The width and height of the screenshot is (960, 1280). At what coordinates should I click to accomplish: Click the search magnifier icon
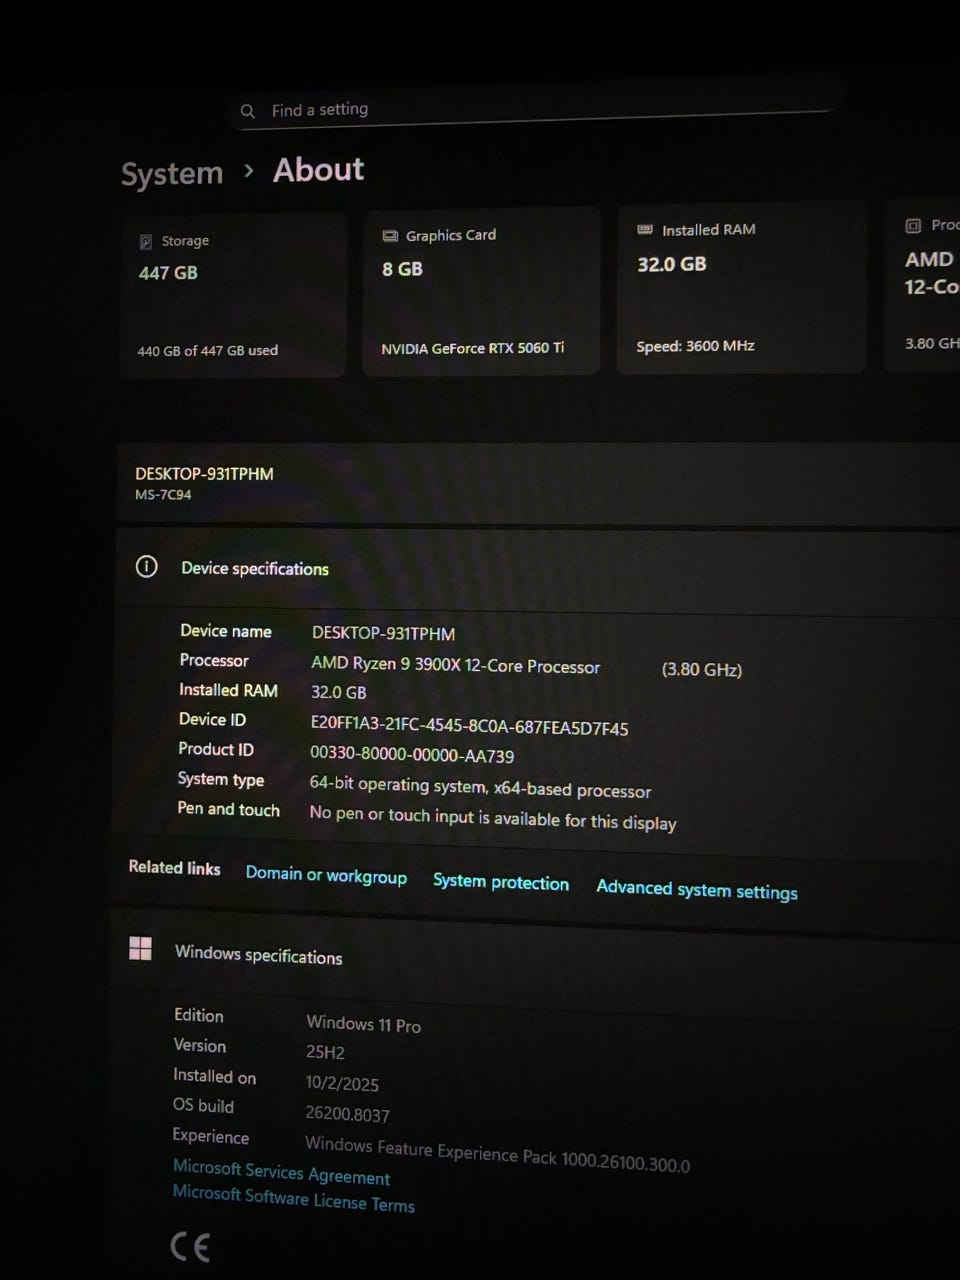247,111
